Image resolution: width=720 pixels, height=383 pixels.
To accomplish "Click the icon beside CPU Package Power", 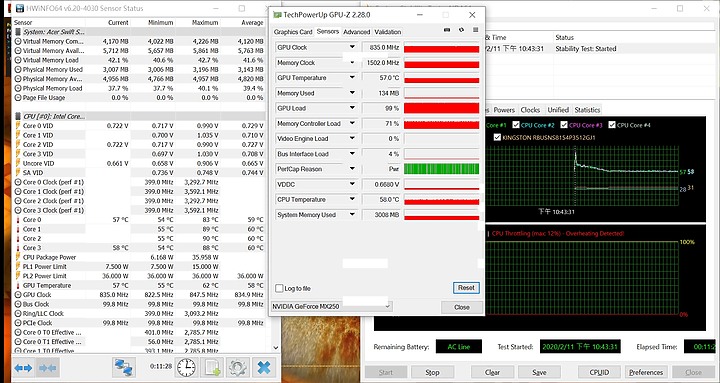I will point(18,257).
